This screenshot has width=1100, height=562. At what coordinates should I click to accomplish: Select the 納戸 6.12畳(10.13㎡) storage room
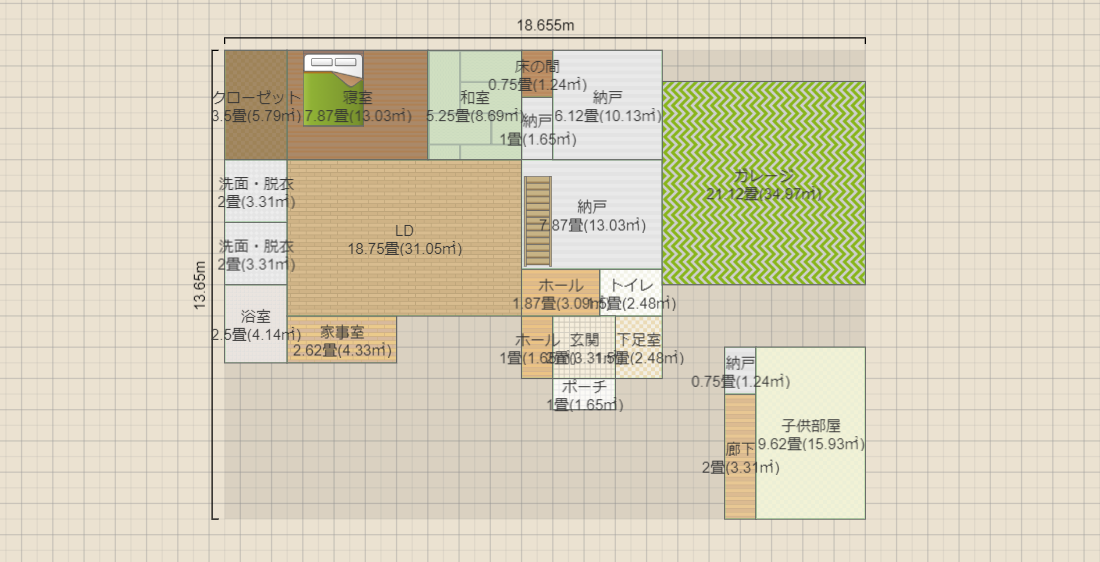click(608, 105)
